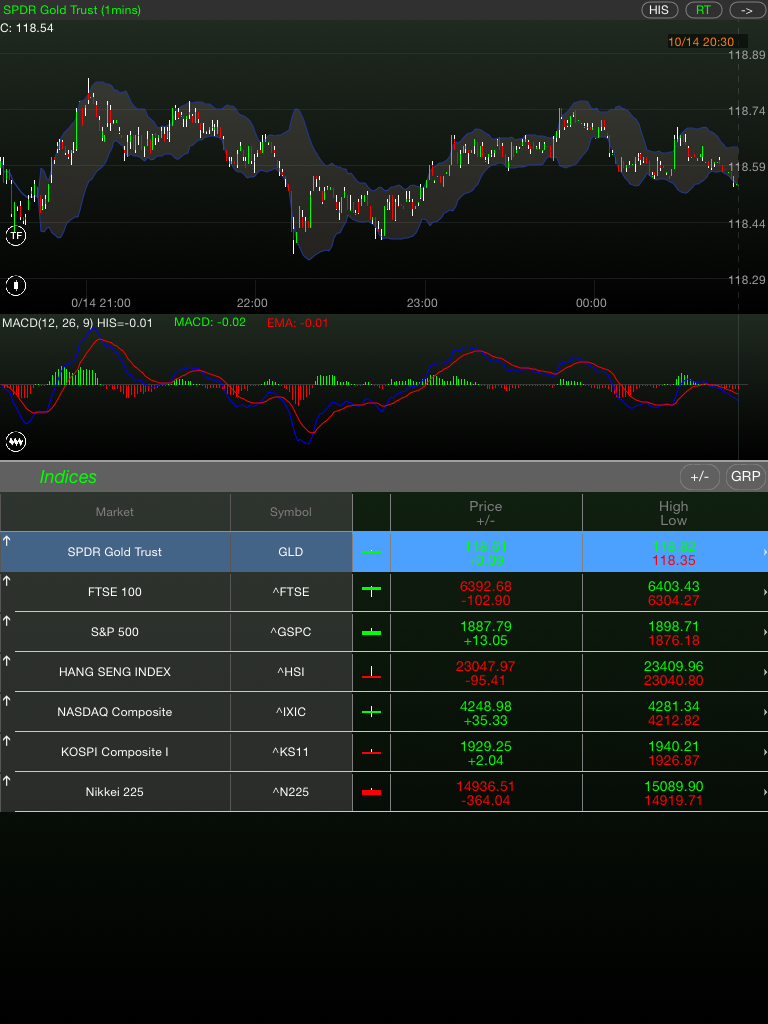Click the 'SPDR Gold Trust (1mins)' chart title
The height and width of the screenshot is (1024, 768).
coord(72,10)
